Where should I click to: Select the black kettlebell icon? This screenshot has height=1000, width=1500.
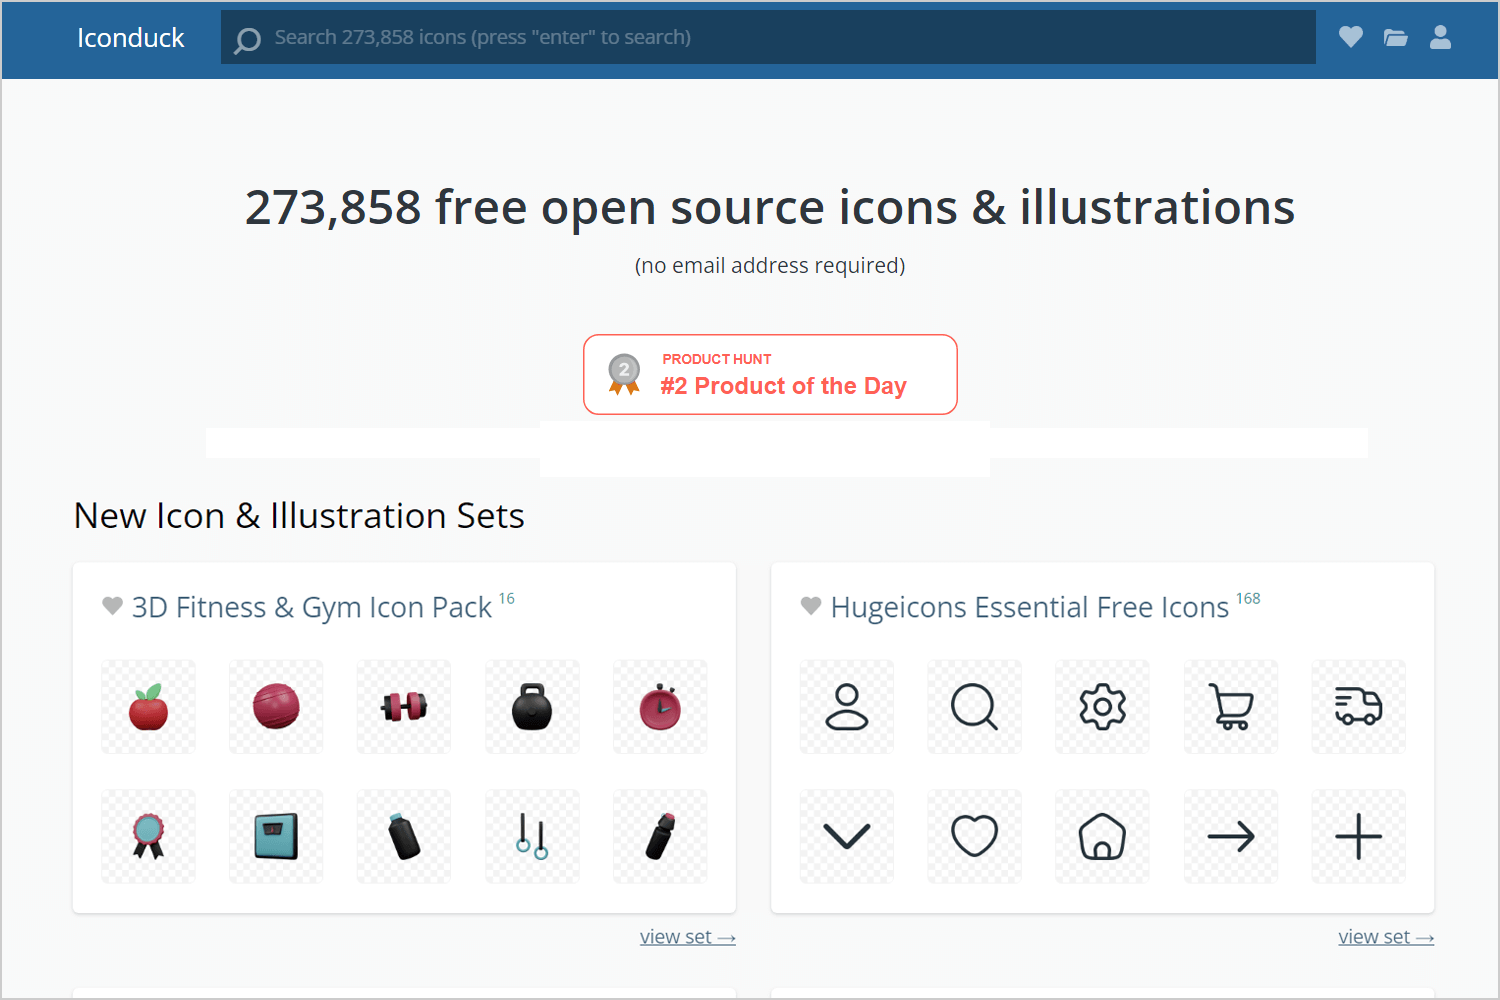[x=532, y=707]
